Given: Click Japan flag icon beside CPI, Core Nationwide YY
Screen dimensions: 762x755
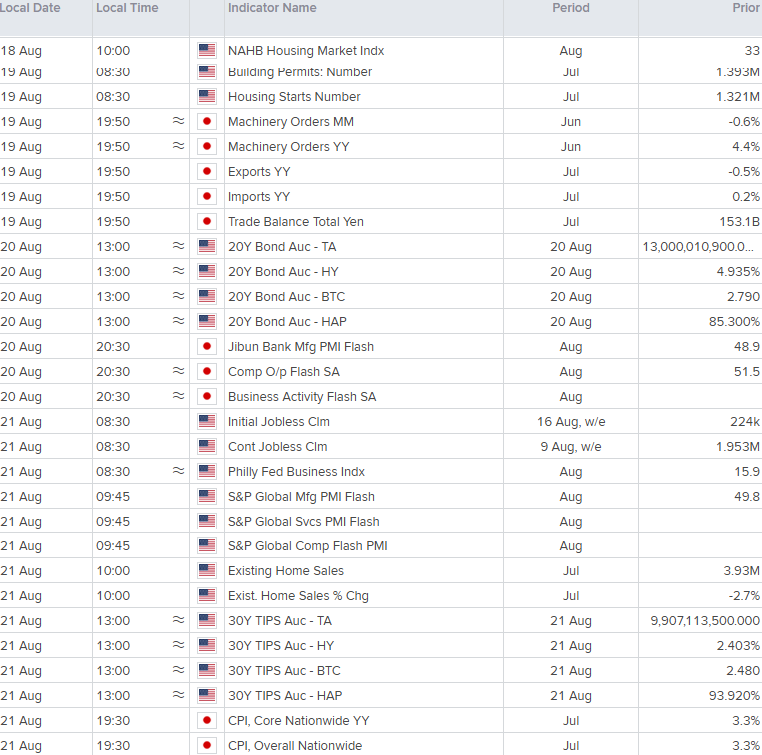Looking at the screenshot, I should pos(207,721).
